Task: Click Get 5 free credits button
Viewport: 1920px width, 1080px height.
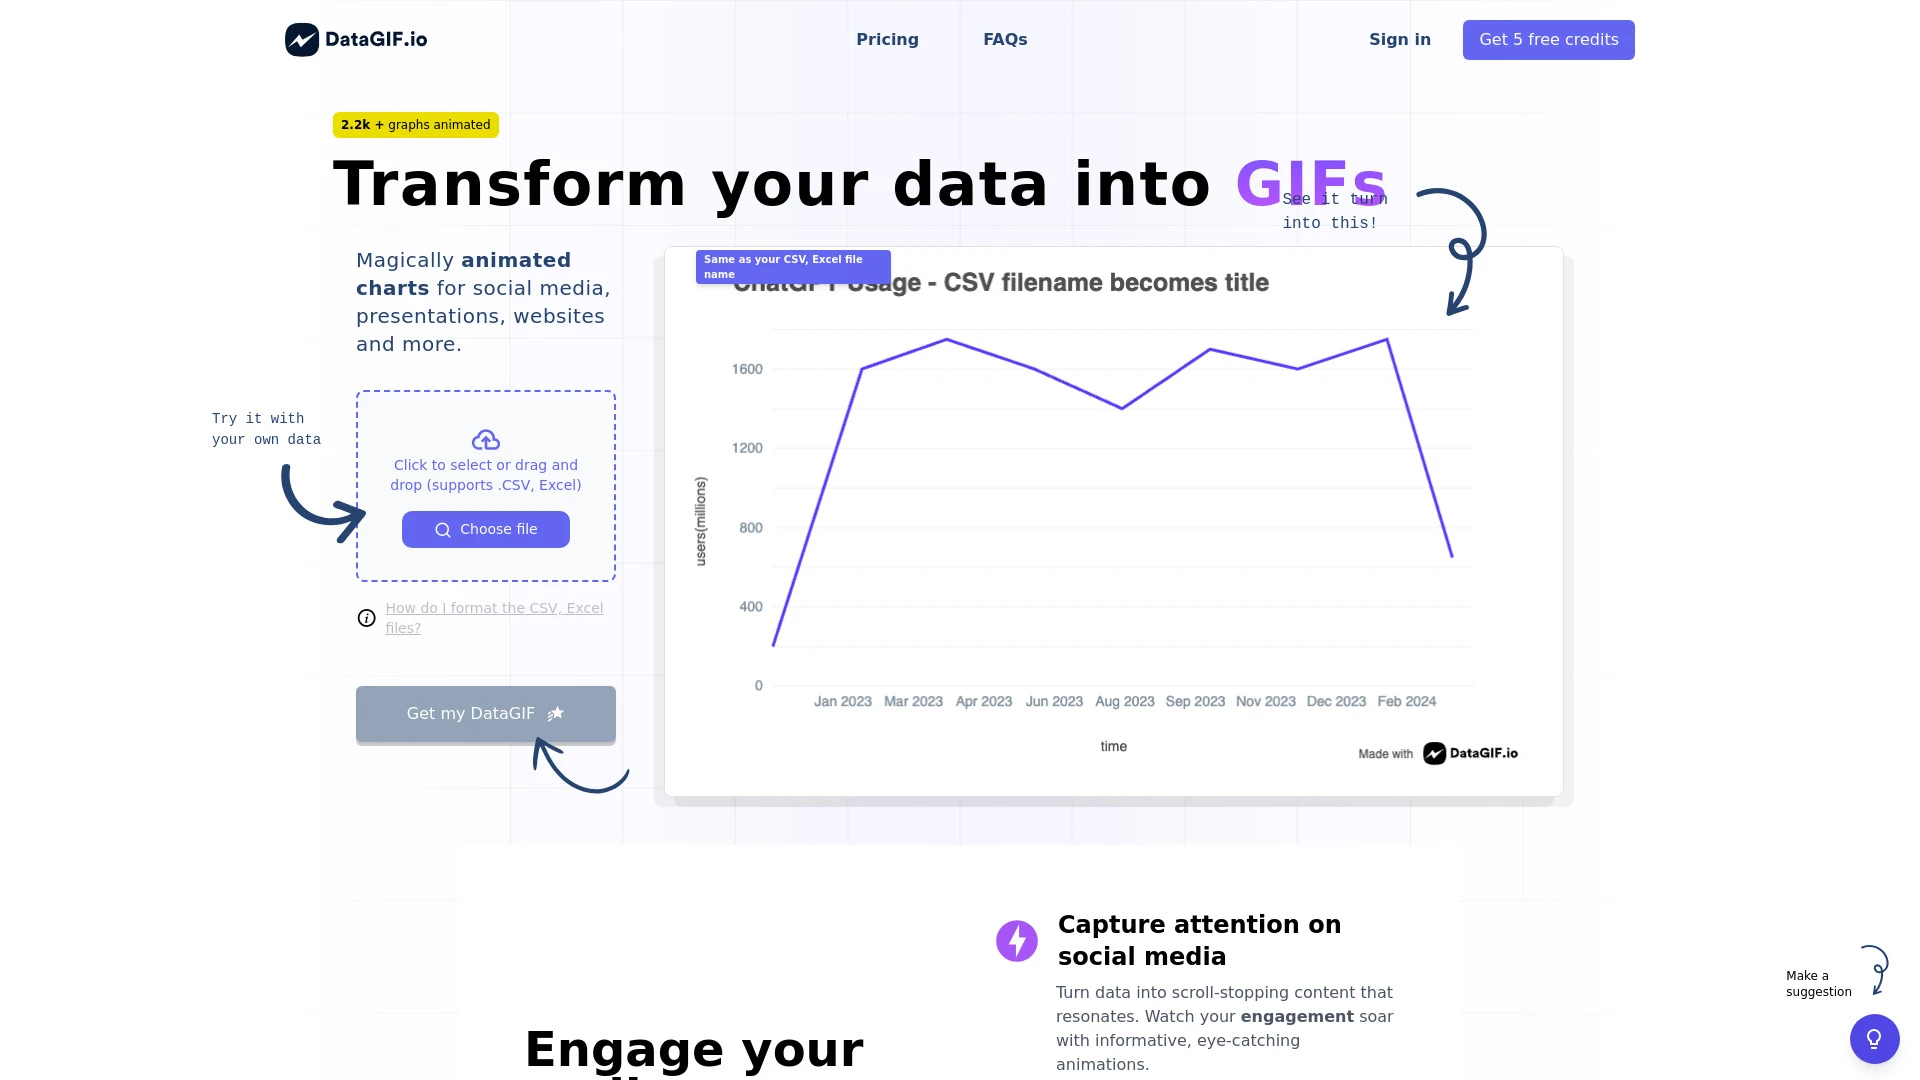Action: 1548,40
